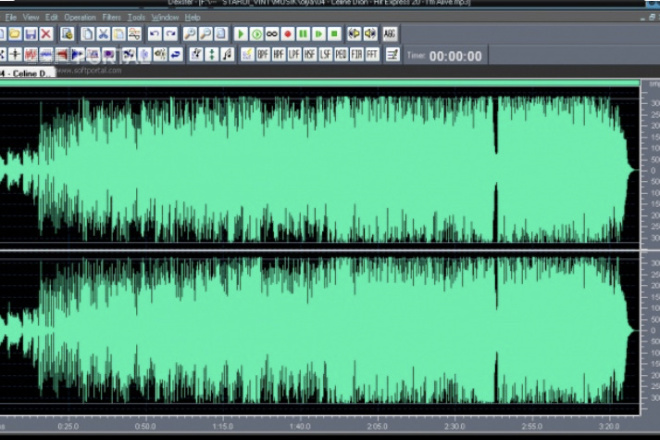Zoom in with the first magnifier icon
Screen dimensions: 660x440
[x=190, y=34]
